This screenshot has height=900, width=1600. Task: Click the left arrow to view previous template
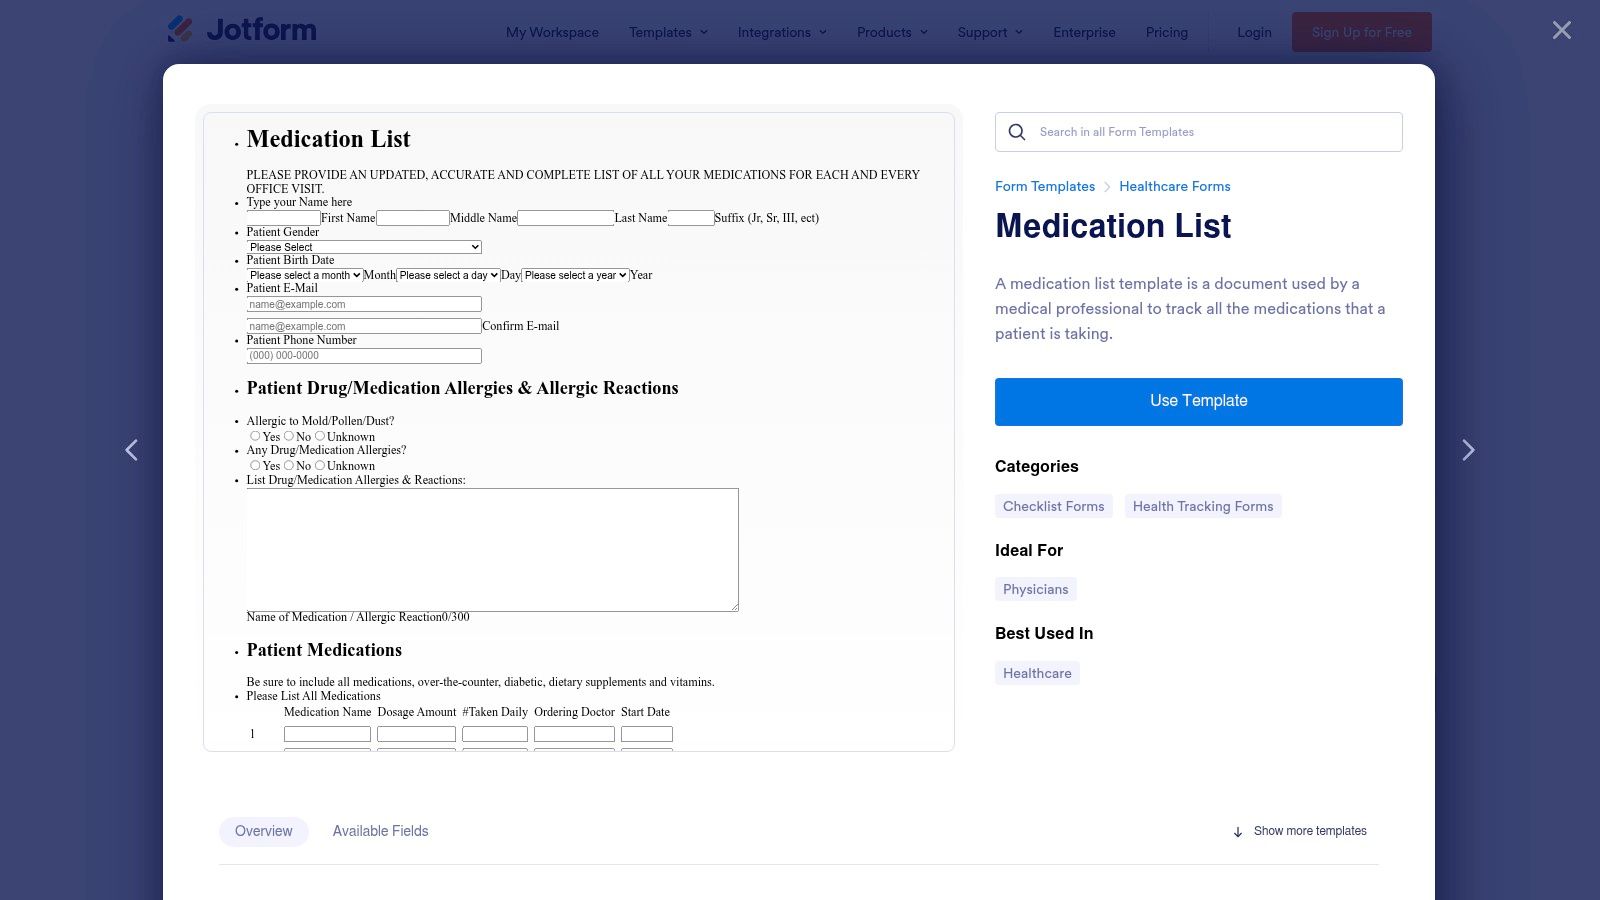[131, 450]
